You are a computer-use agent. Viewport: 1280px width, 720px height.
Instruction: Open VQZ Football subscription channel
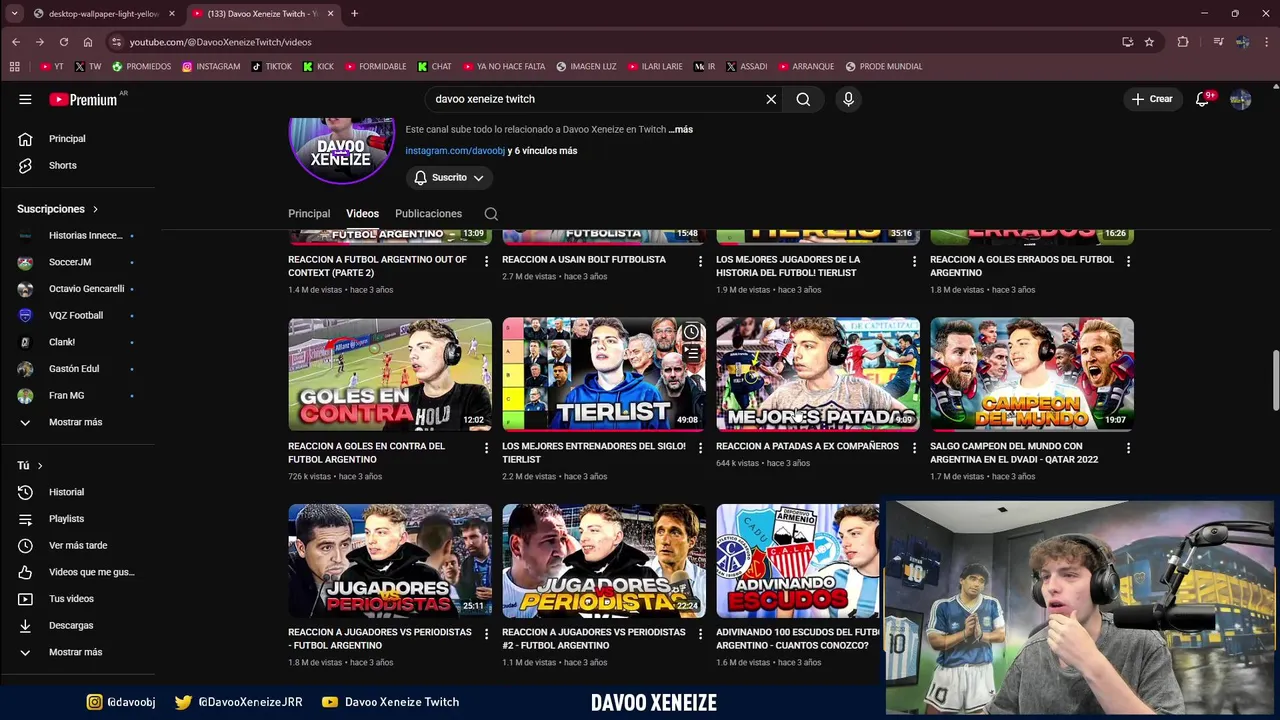point(78,315)
